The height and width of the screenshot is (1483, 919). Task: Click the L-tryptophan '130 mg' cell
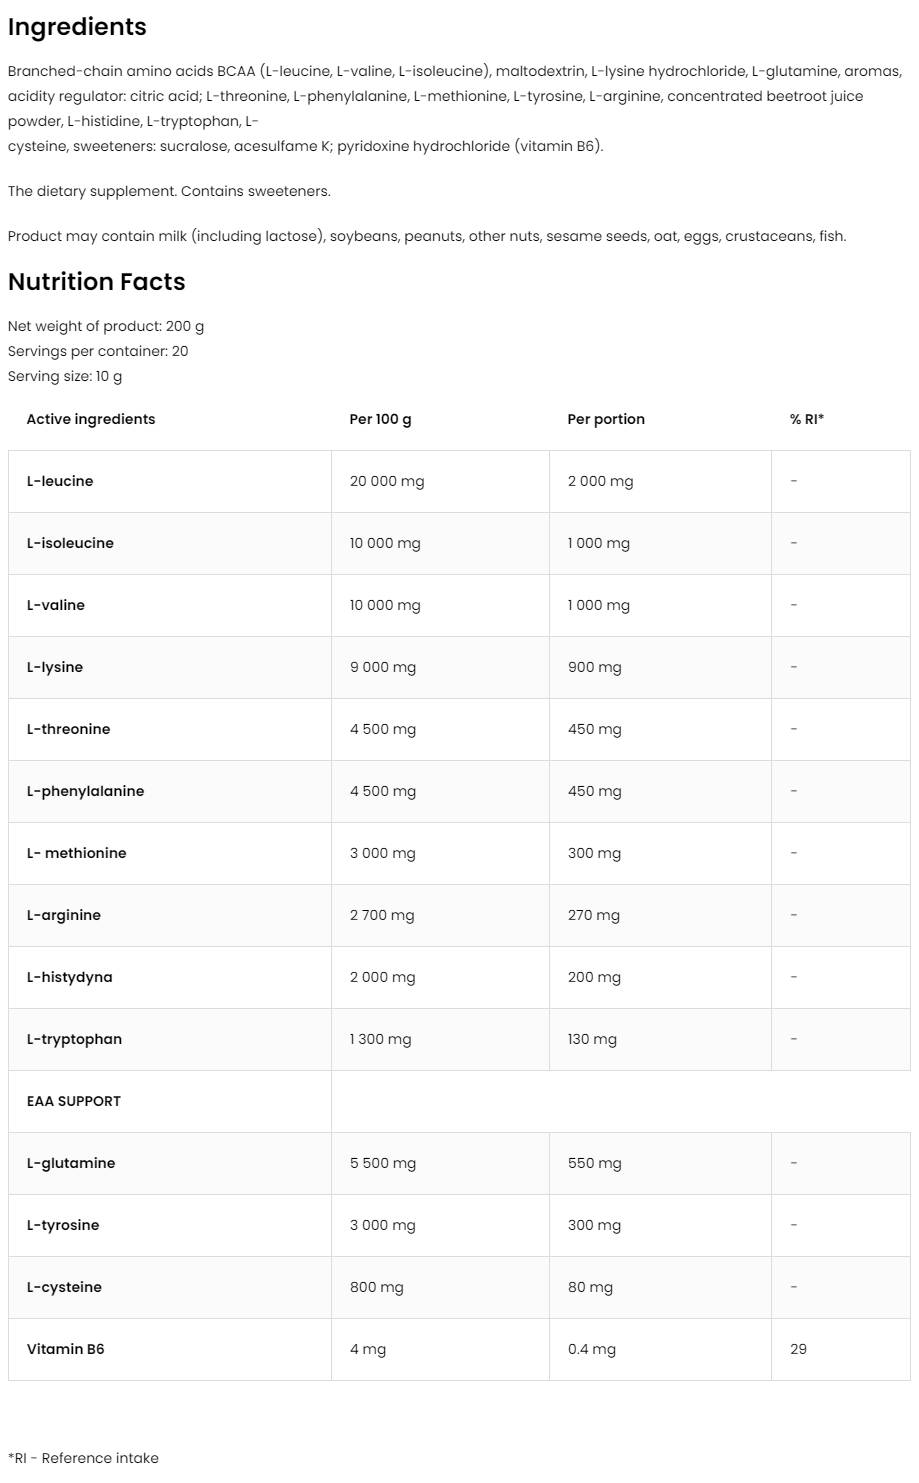592,1039
